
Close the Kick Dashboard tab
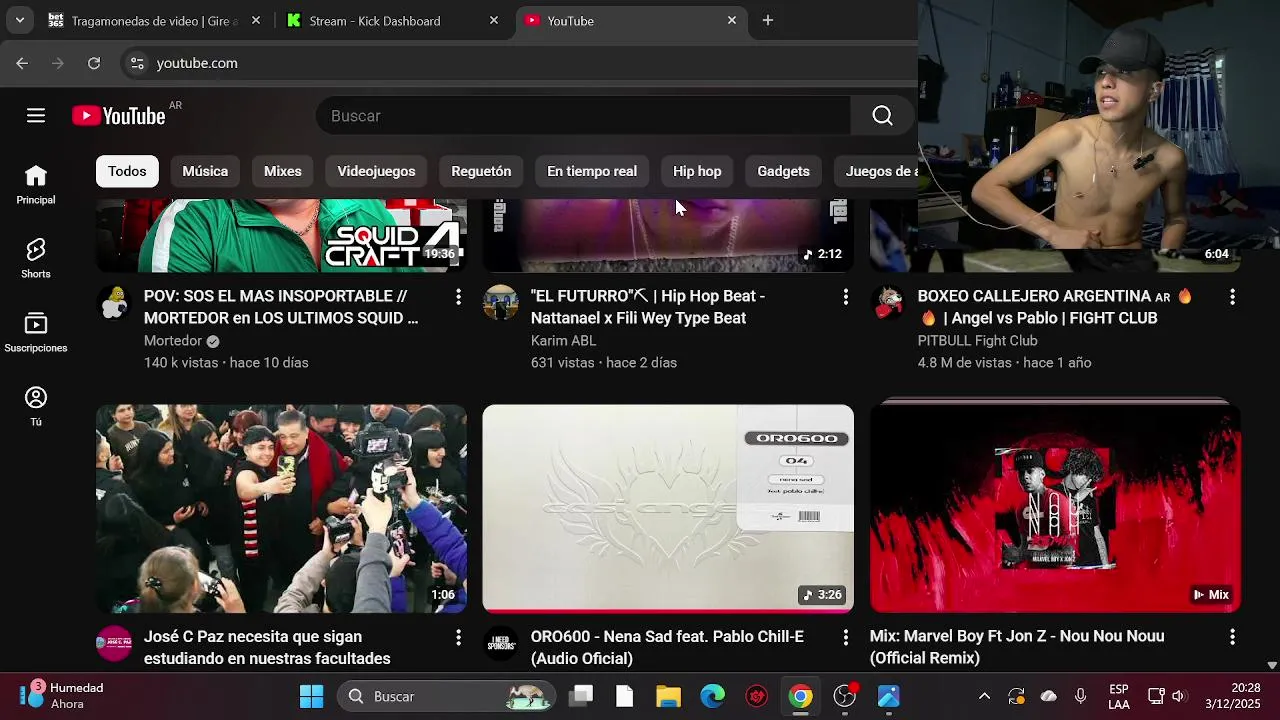pyautogui.click(x=494, y=20)
